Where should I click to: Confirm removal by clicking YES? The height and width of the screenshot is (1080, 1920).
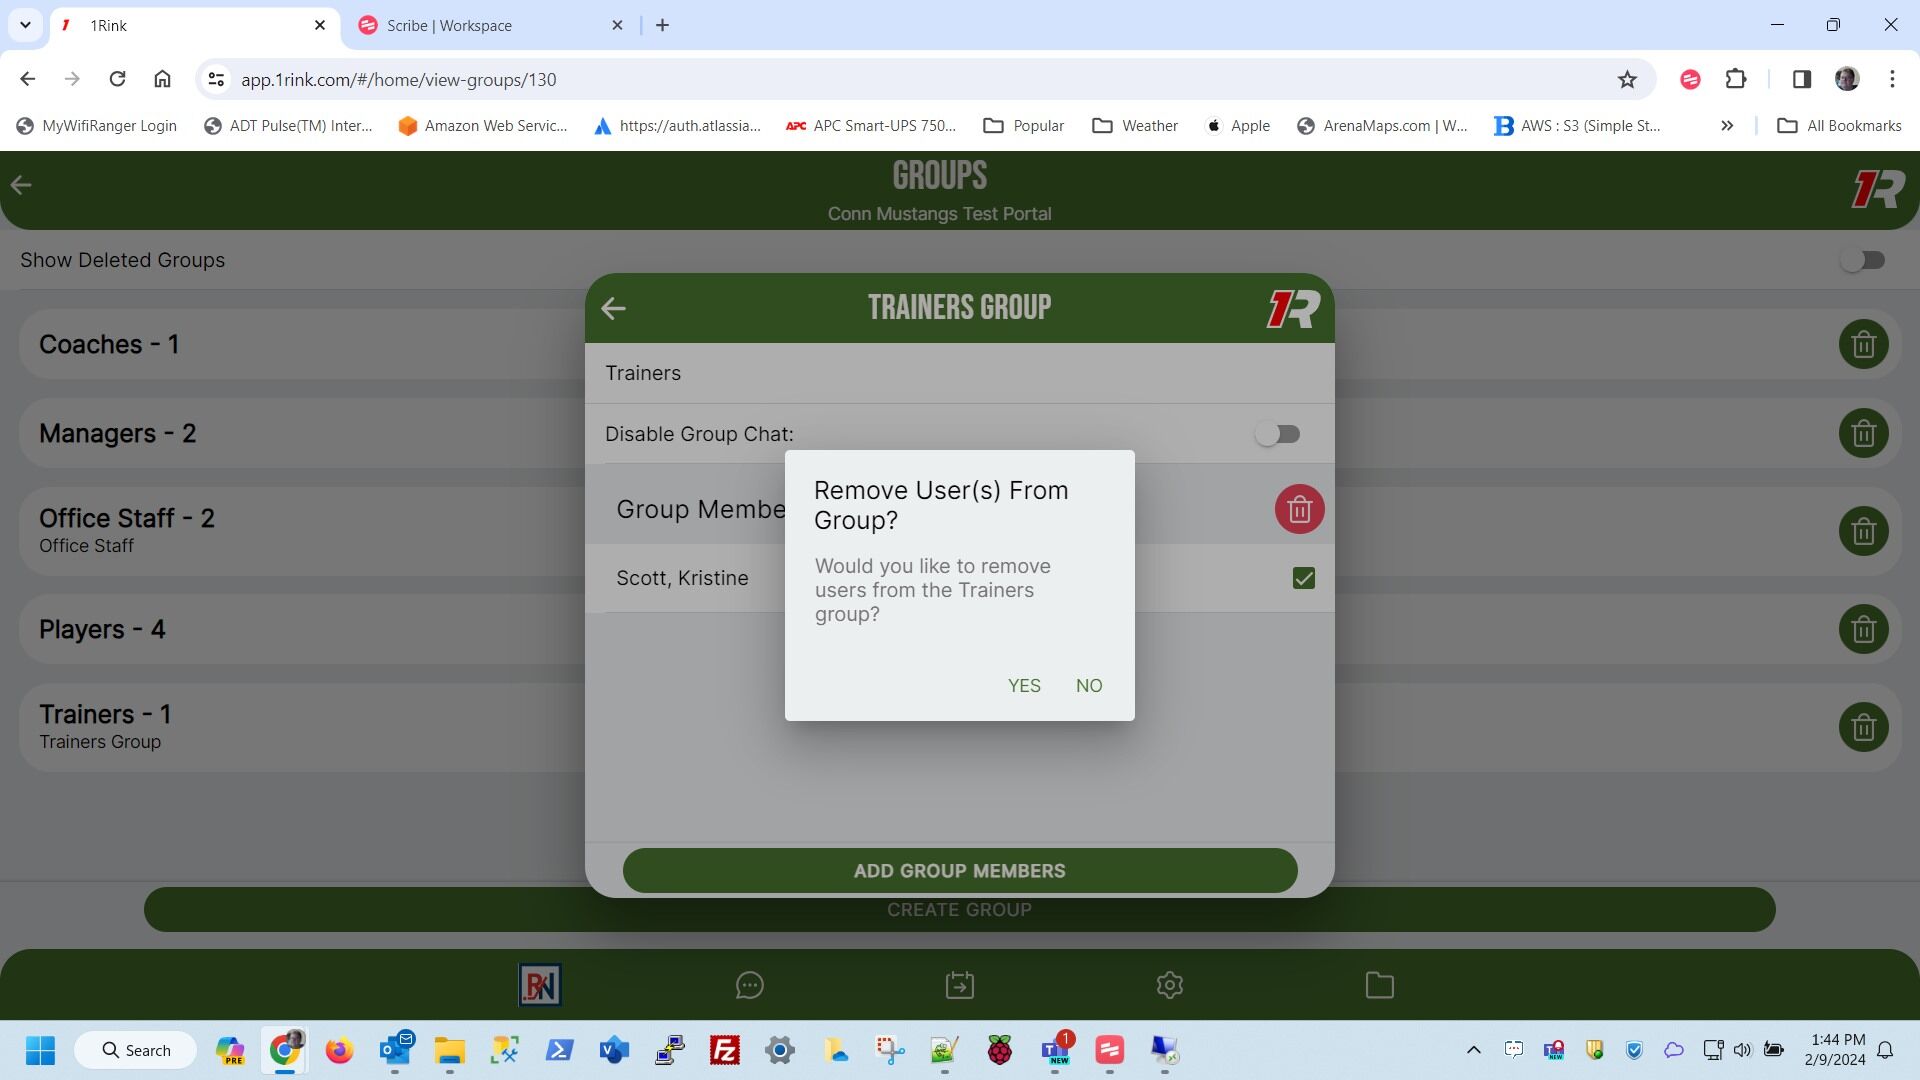1024,686
